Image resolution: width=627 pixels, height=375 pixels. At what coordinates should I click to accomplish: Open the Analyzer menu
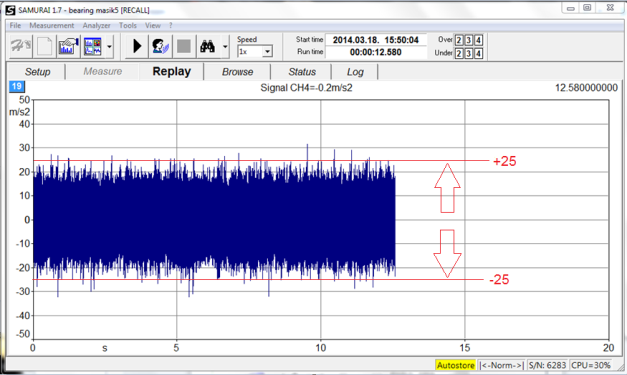[96, 26]
